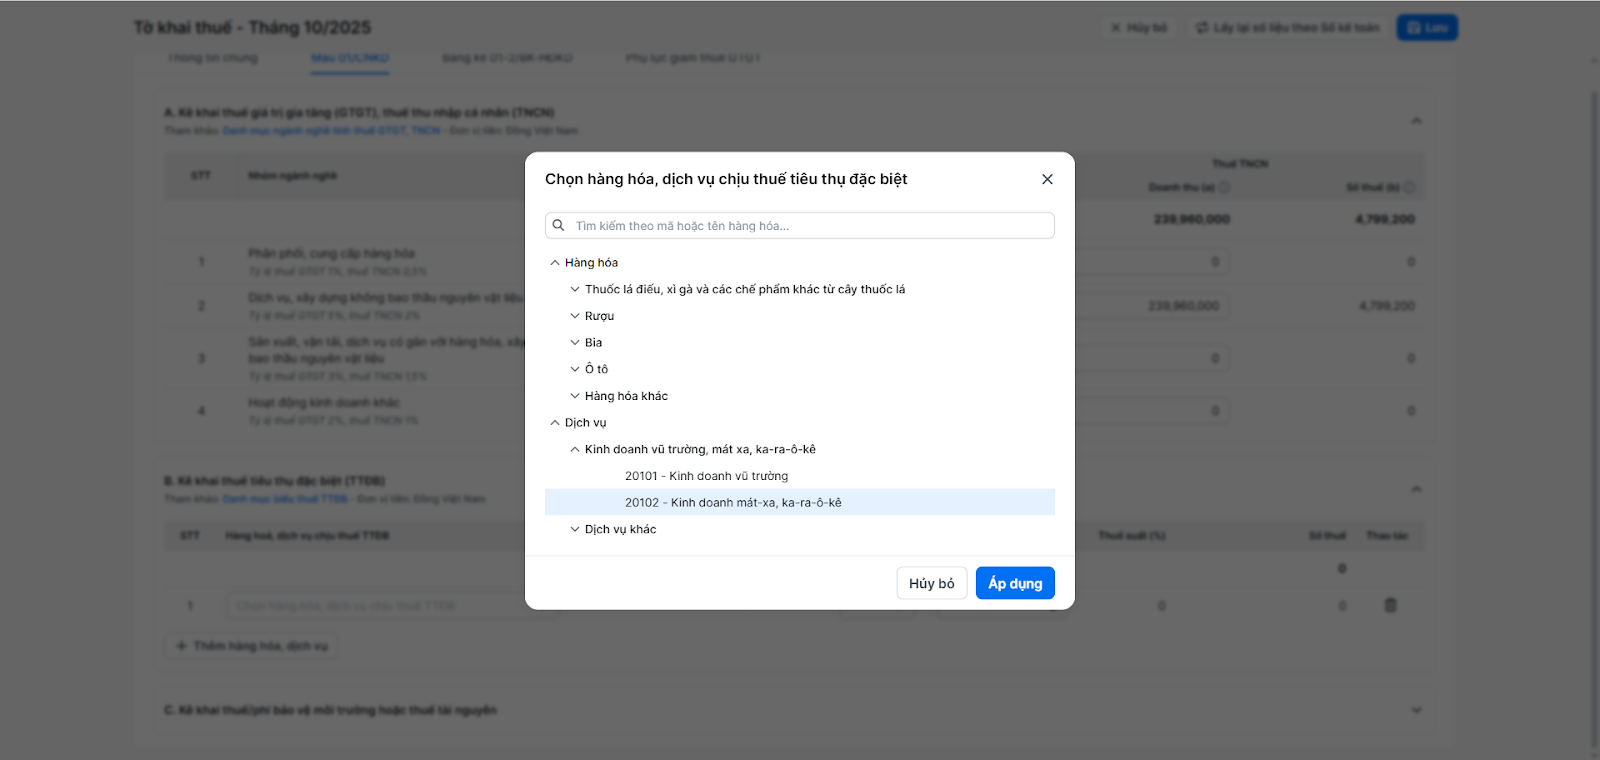Select 20101 - Kinh doanh vũ trường

pos(706,476)
